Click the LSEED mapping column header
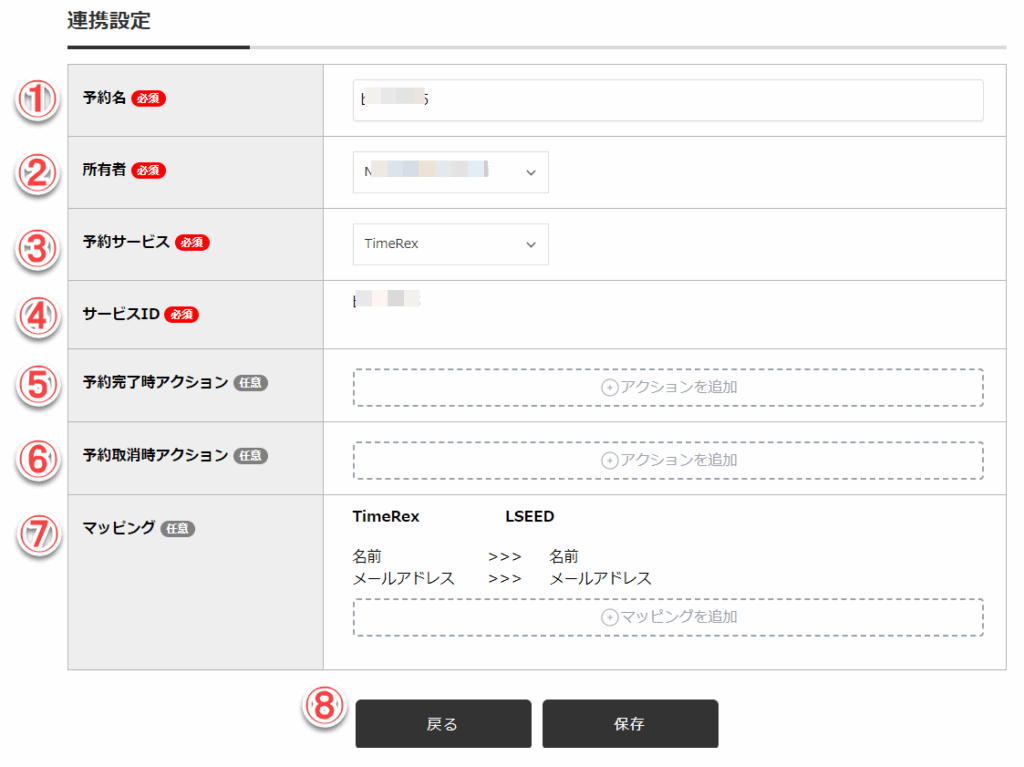This screenshot has height=767, width=1024. tap(529, 517)
